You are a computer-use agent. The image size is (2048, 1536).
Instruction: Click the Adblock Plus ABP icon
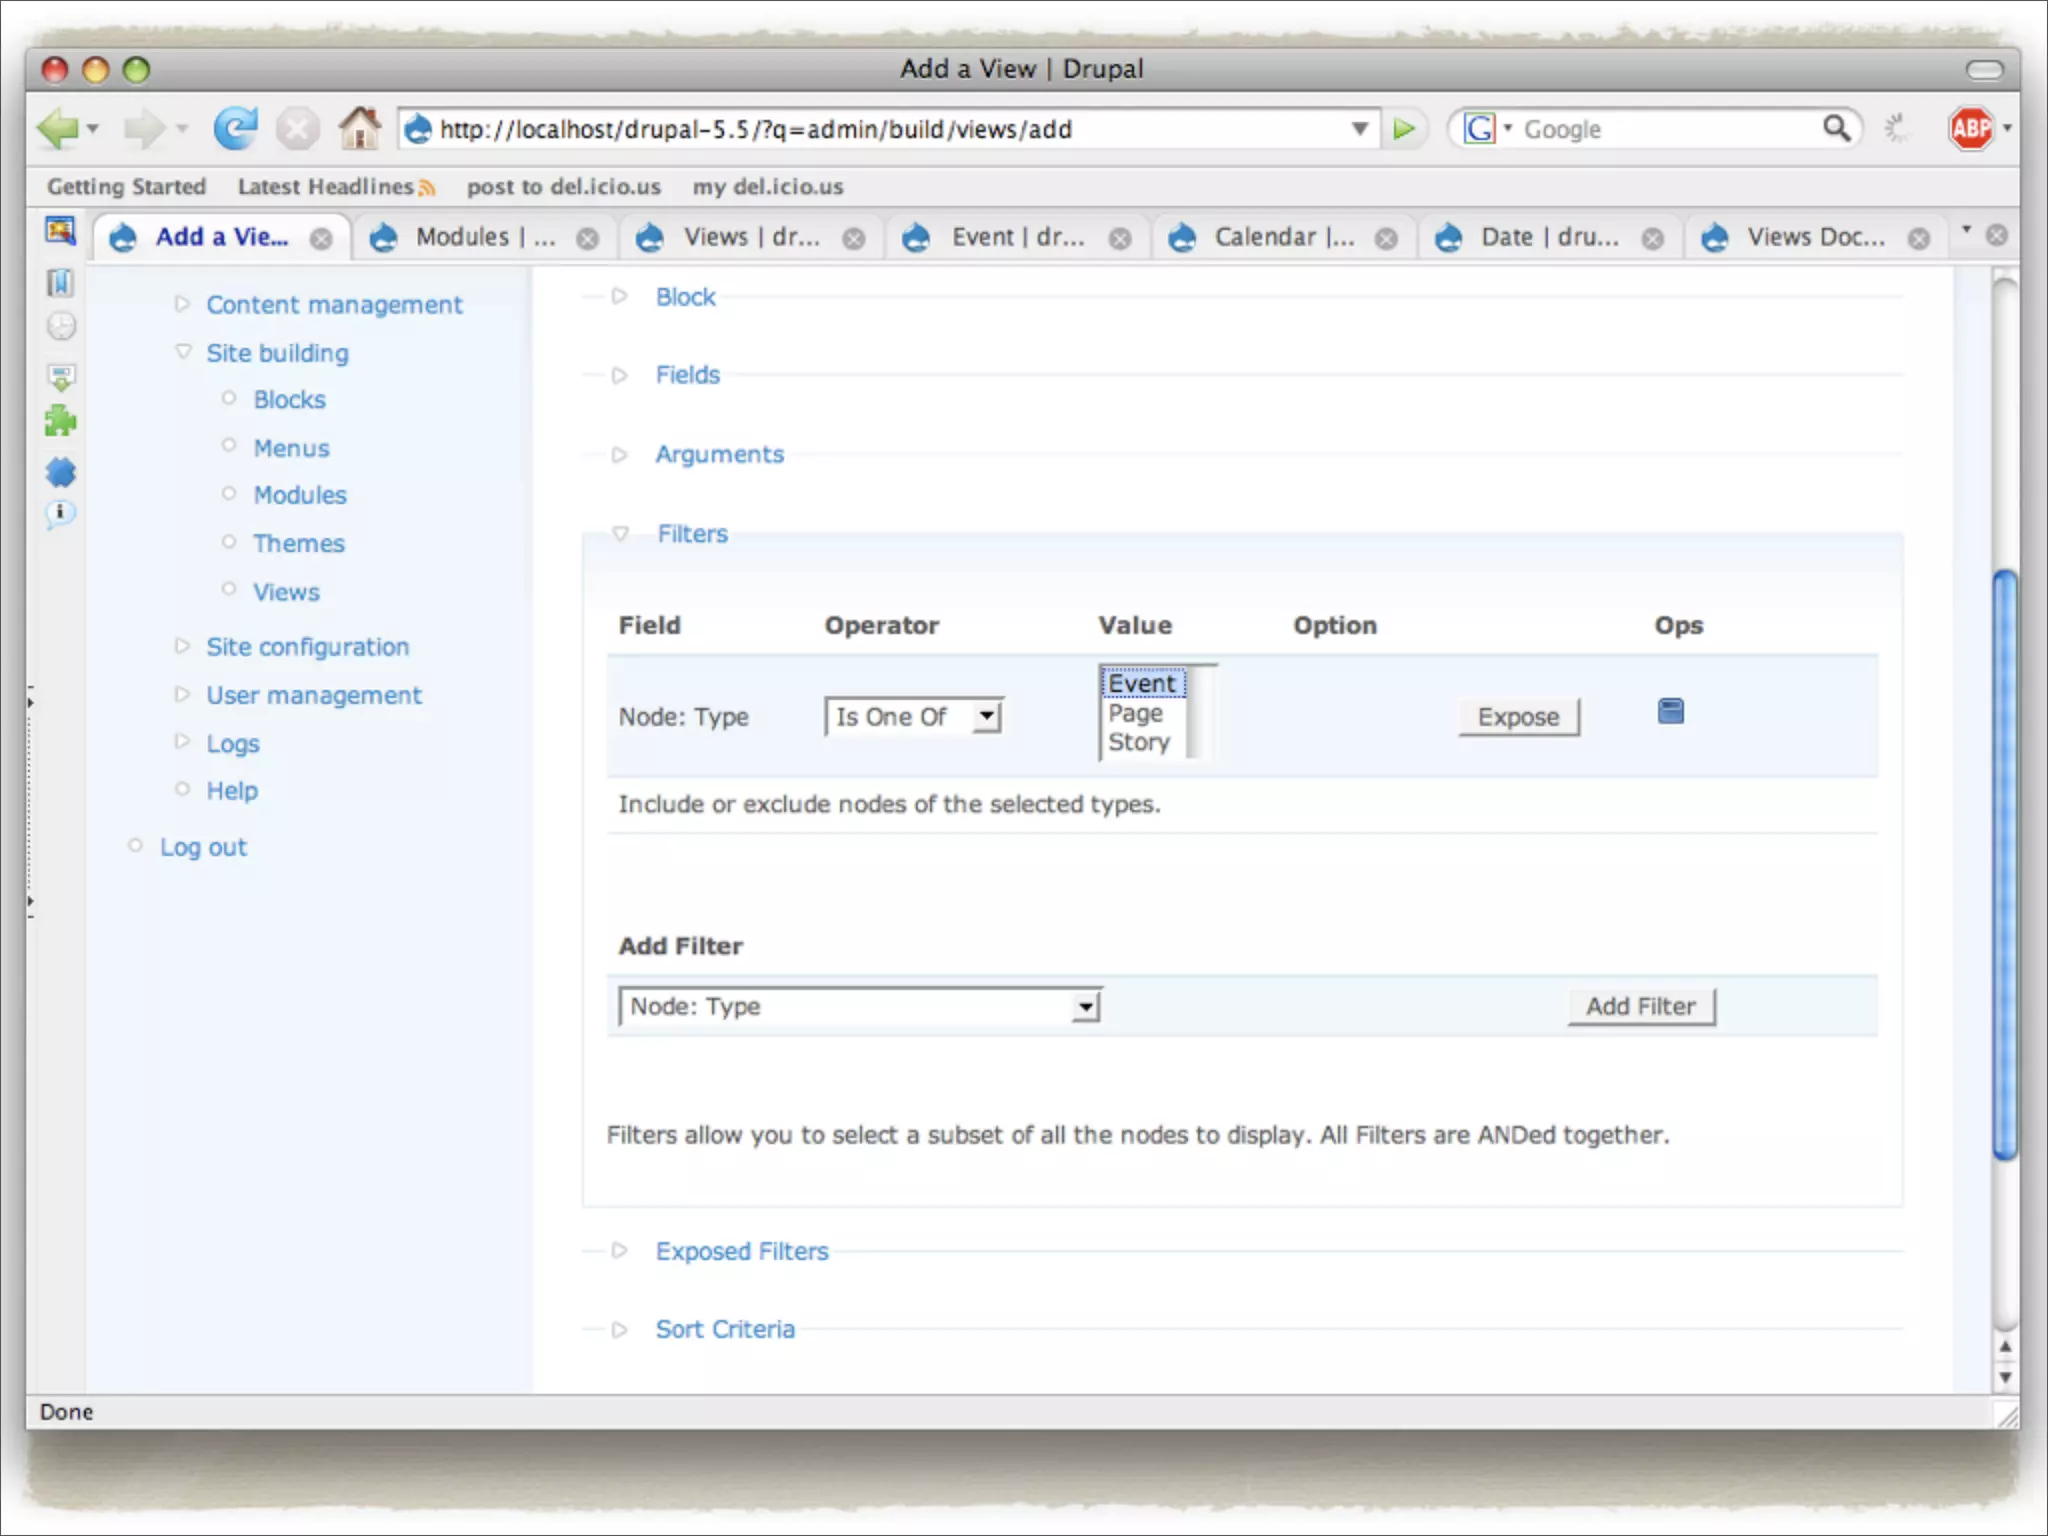(1970, 129)
